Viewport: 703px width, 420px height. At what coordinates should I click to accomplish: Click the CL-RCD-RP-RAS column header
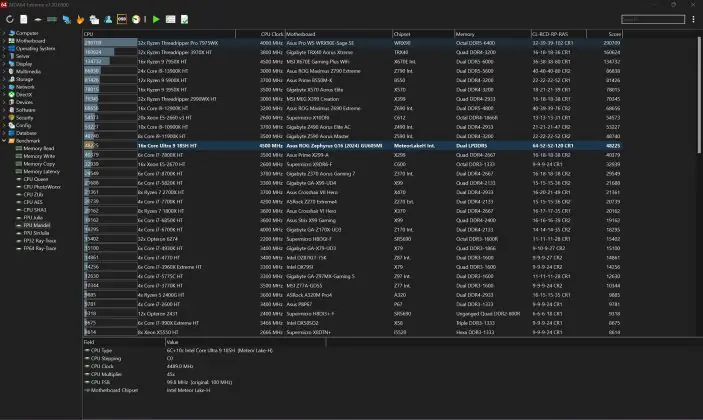click(559, 34)
